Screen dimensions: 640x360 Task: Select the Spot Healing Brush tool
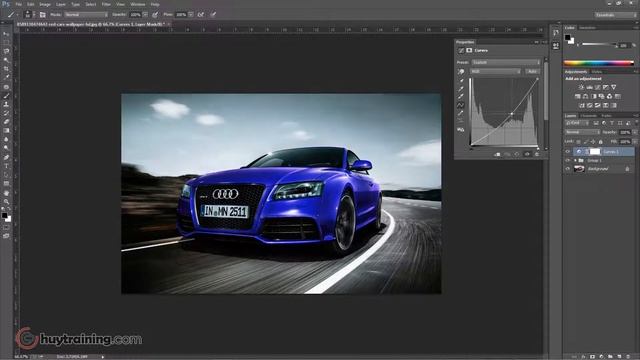pos(6,87)
